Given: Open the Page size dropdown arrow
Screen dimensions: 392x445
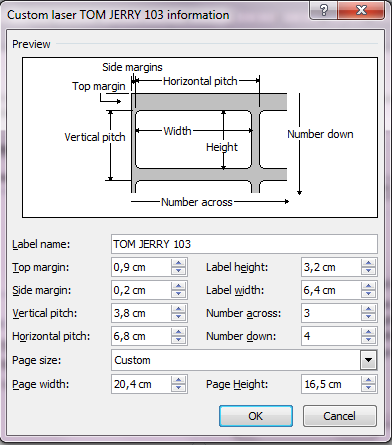Looking at the screenshot, I should click(x=368, y=360).
